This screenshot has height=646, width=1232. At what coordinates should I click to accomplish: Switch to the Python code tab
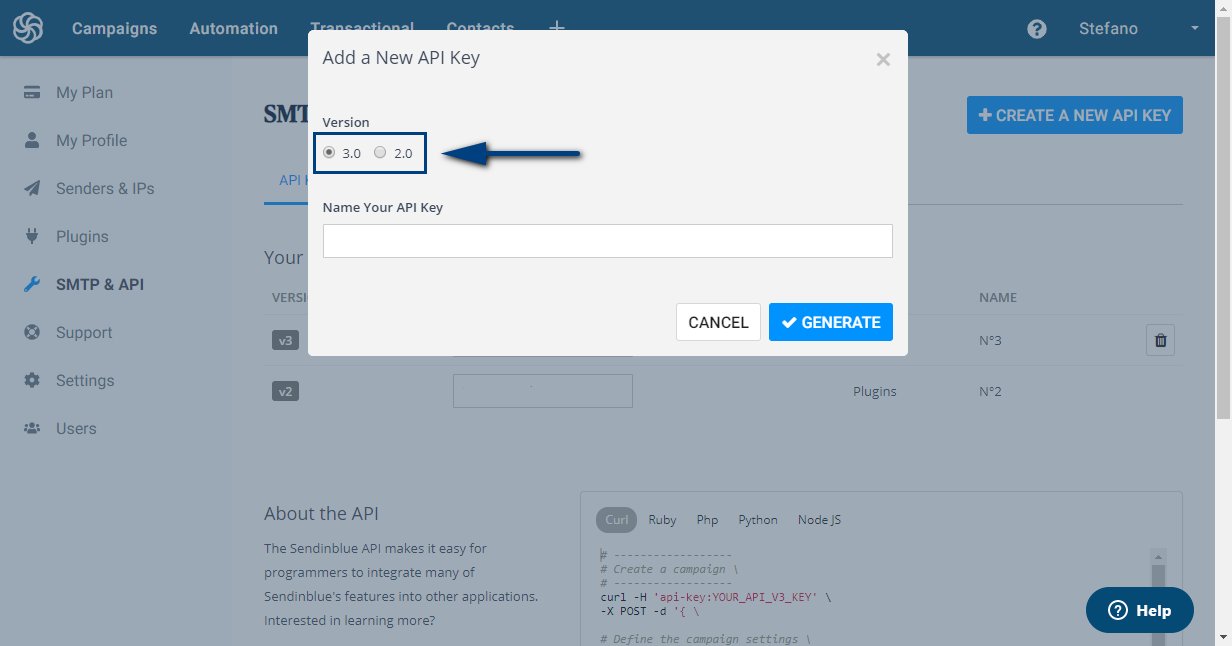pos(757,519)
